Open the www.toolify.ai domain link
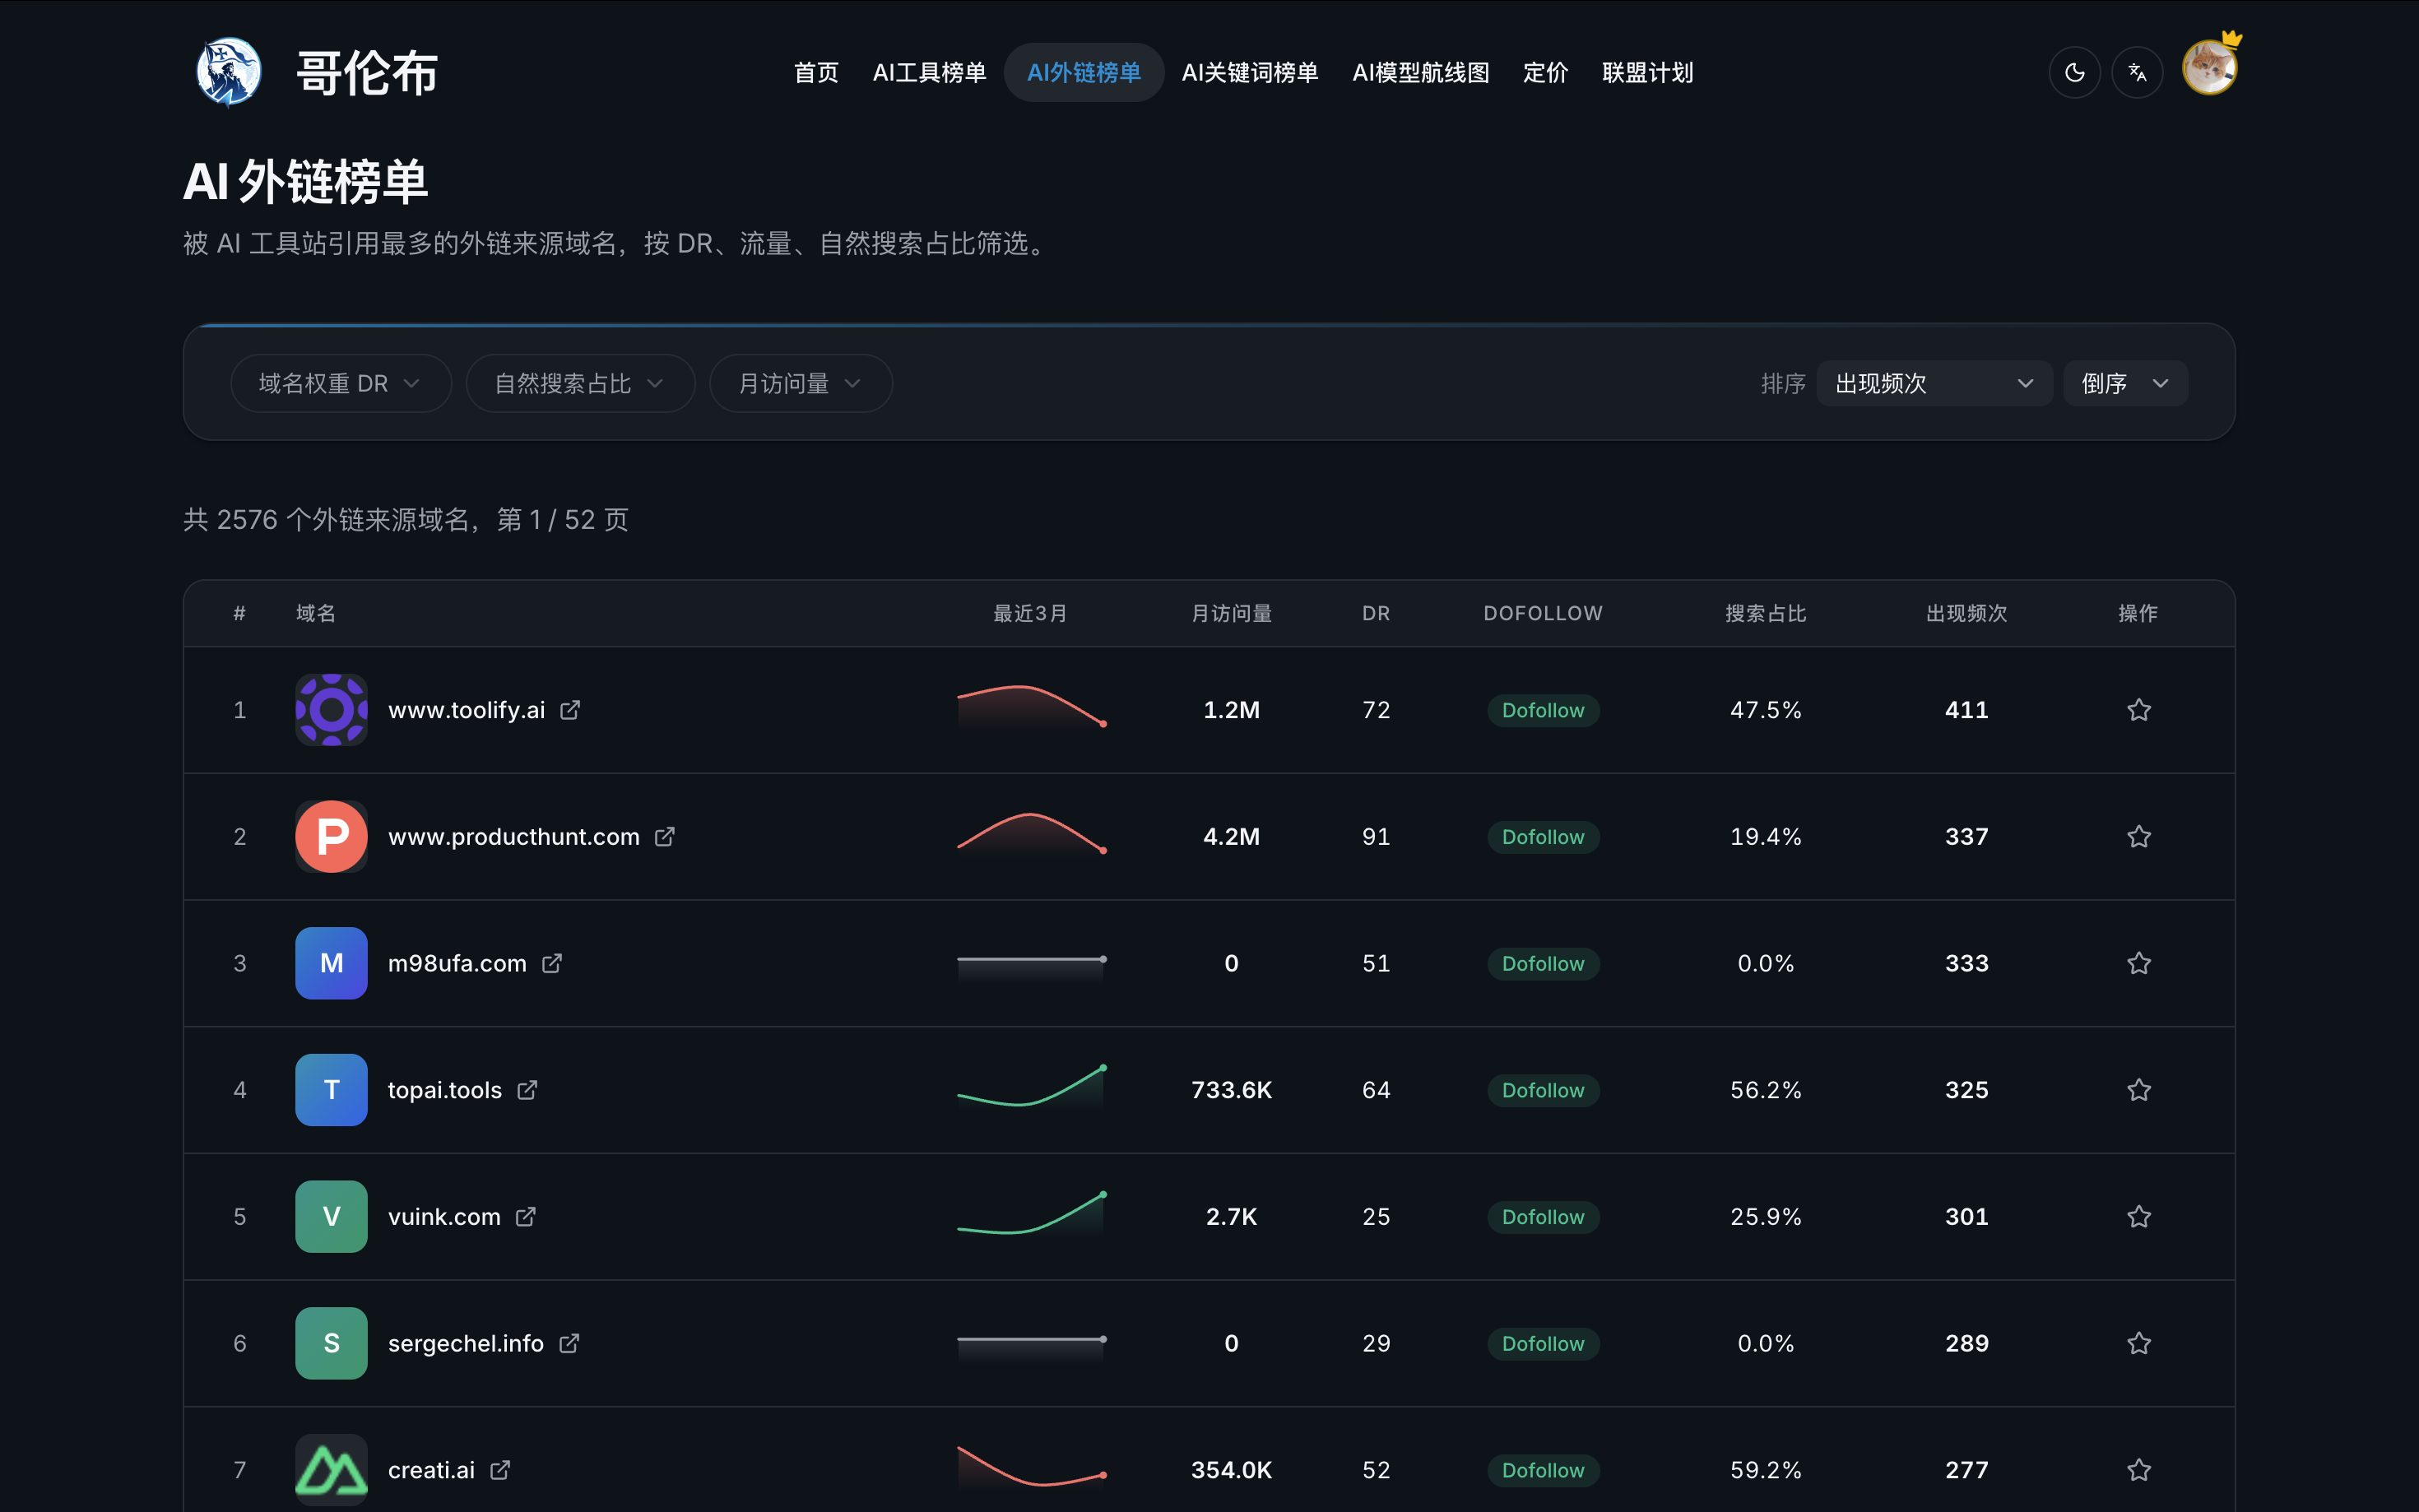Screen dimensions: 2419x1512 [466, 710]
